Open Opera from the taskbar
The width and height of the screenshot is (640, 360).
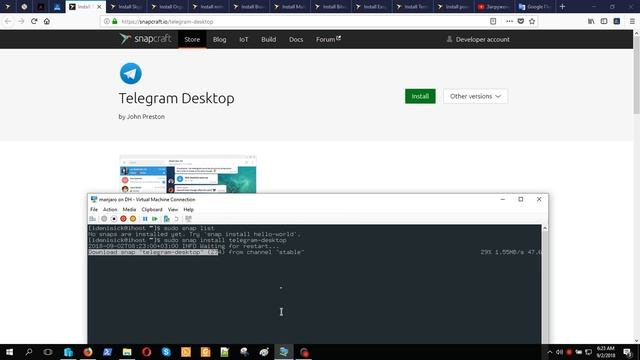(147, 352)
